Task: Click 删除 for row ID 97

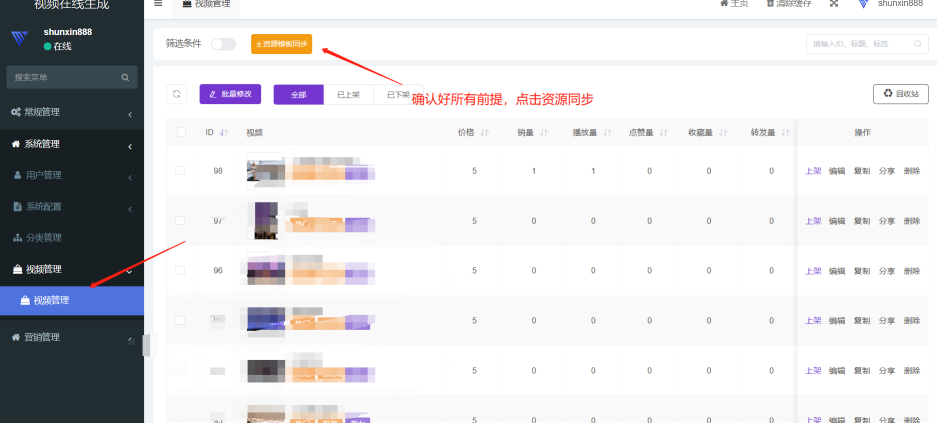Action: tap(912, 221)
